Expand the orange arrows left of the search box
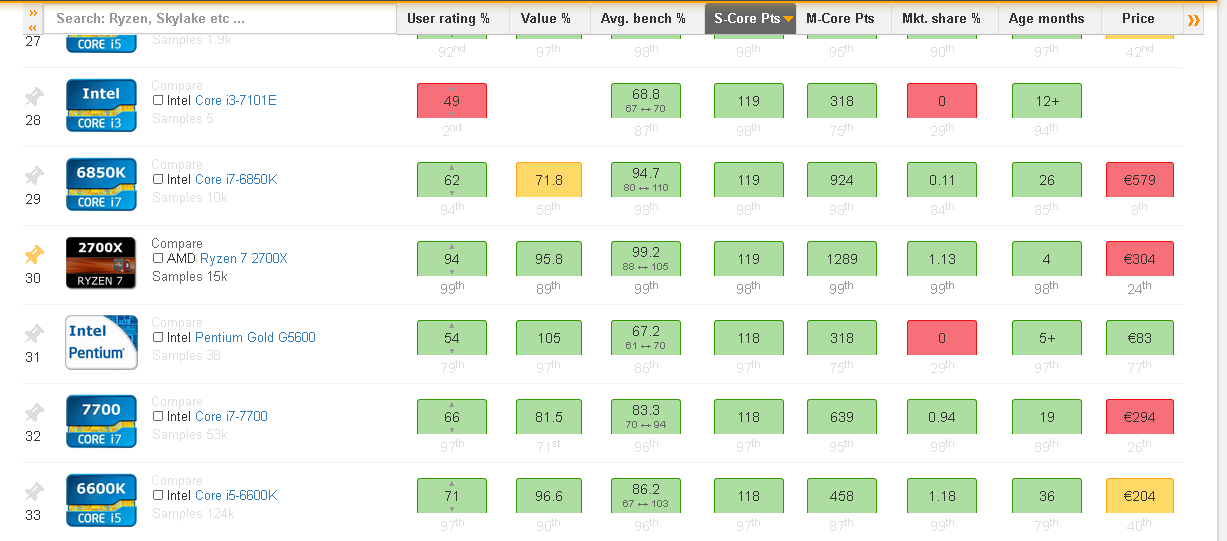The image size is (1227, 541). tap(33, 19)
